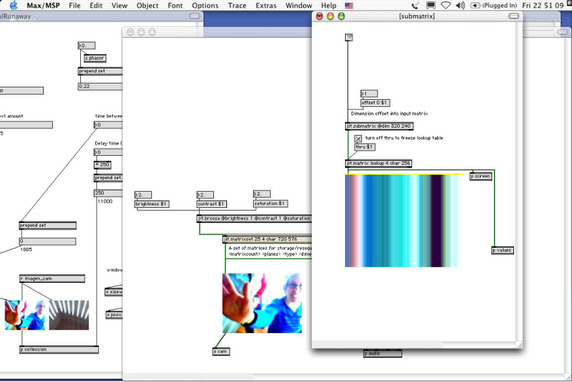The width and height of the screenshot is (572, 382).
Task: Click the display status icon in menu bar
Action: click(431, 5)
